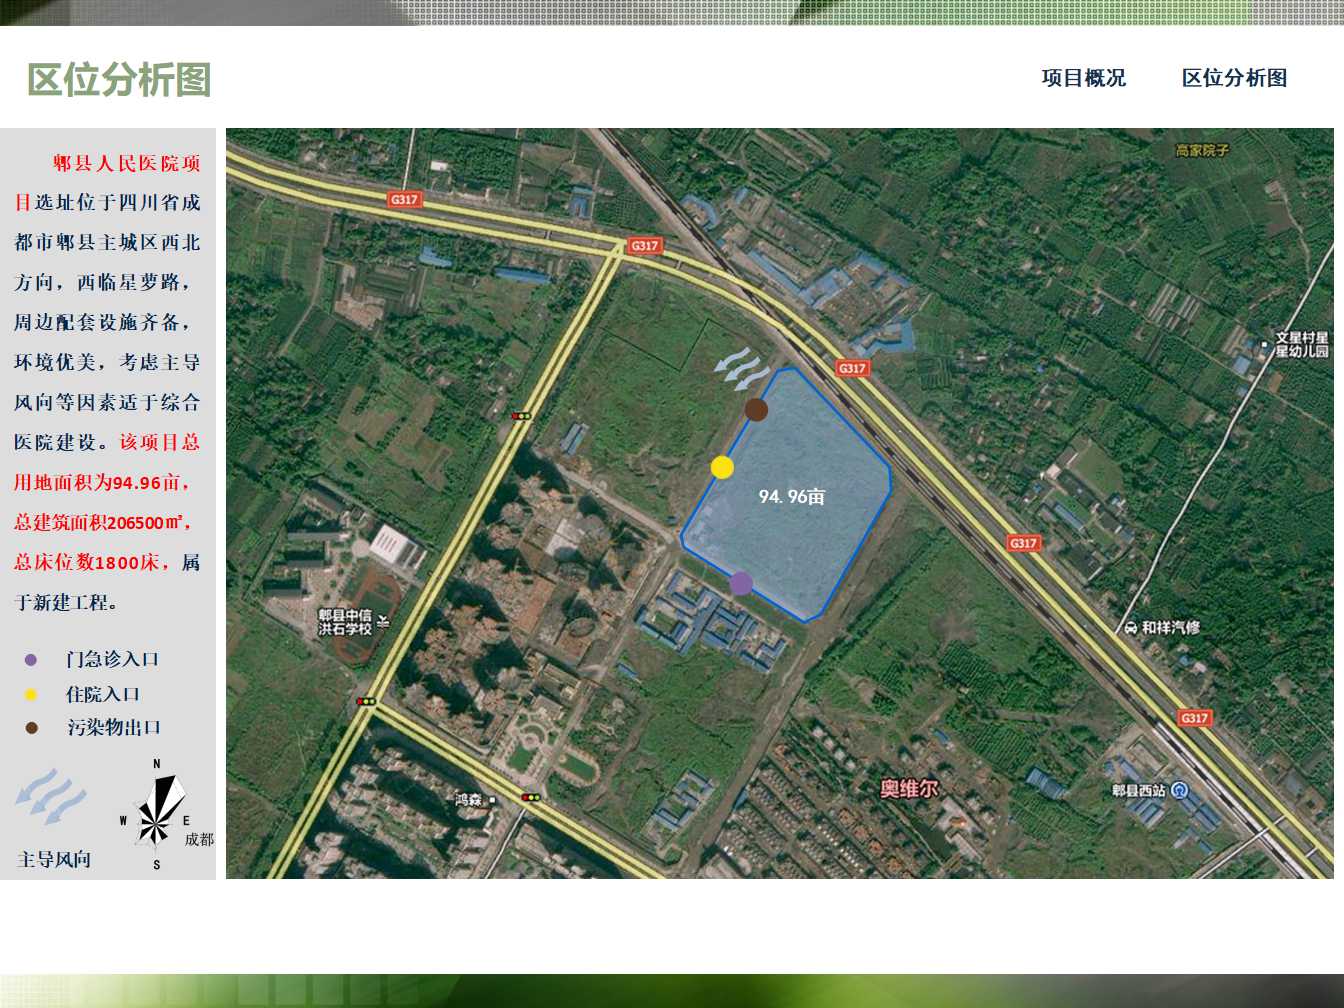Click the 主导风向 wind arrows icon
Screen dimensions: 1344x1008
coord(49,797)
